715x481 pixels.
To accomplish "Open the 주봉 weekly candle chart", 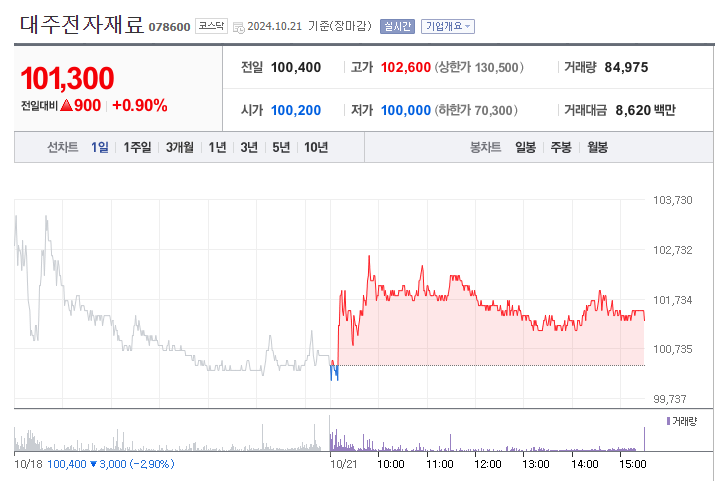I will pyautogui.click(x=561, y=147).
